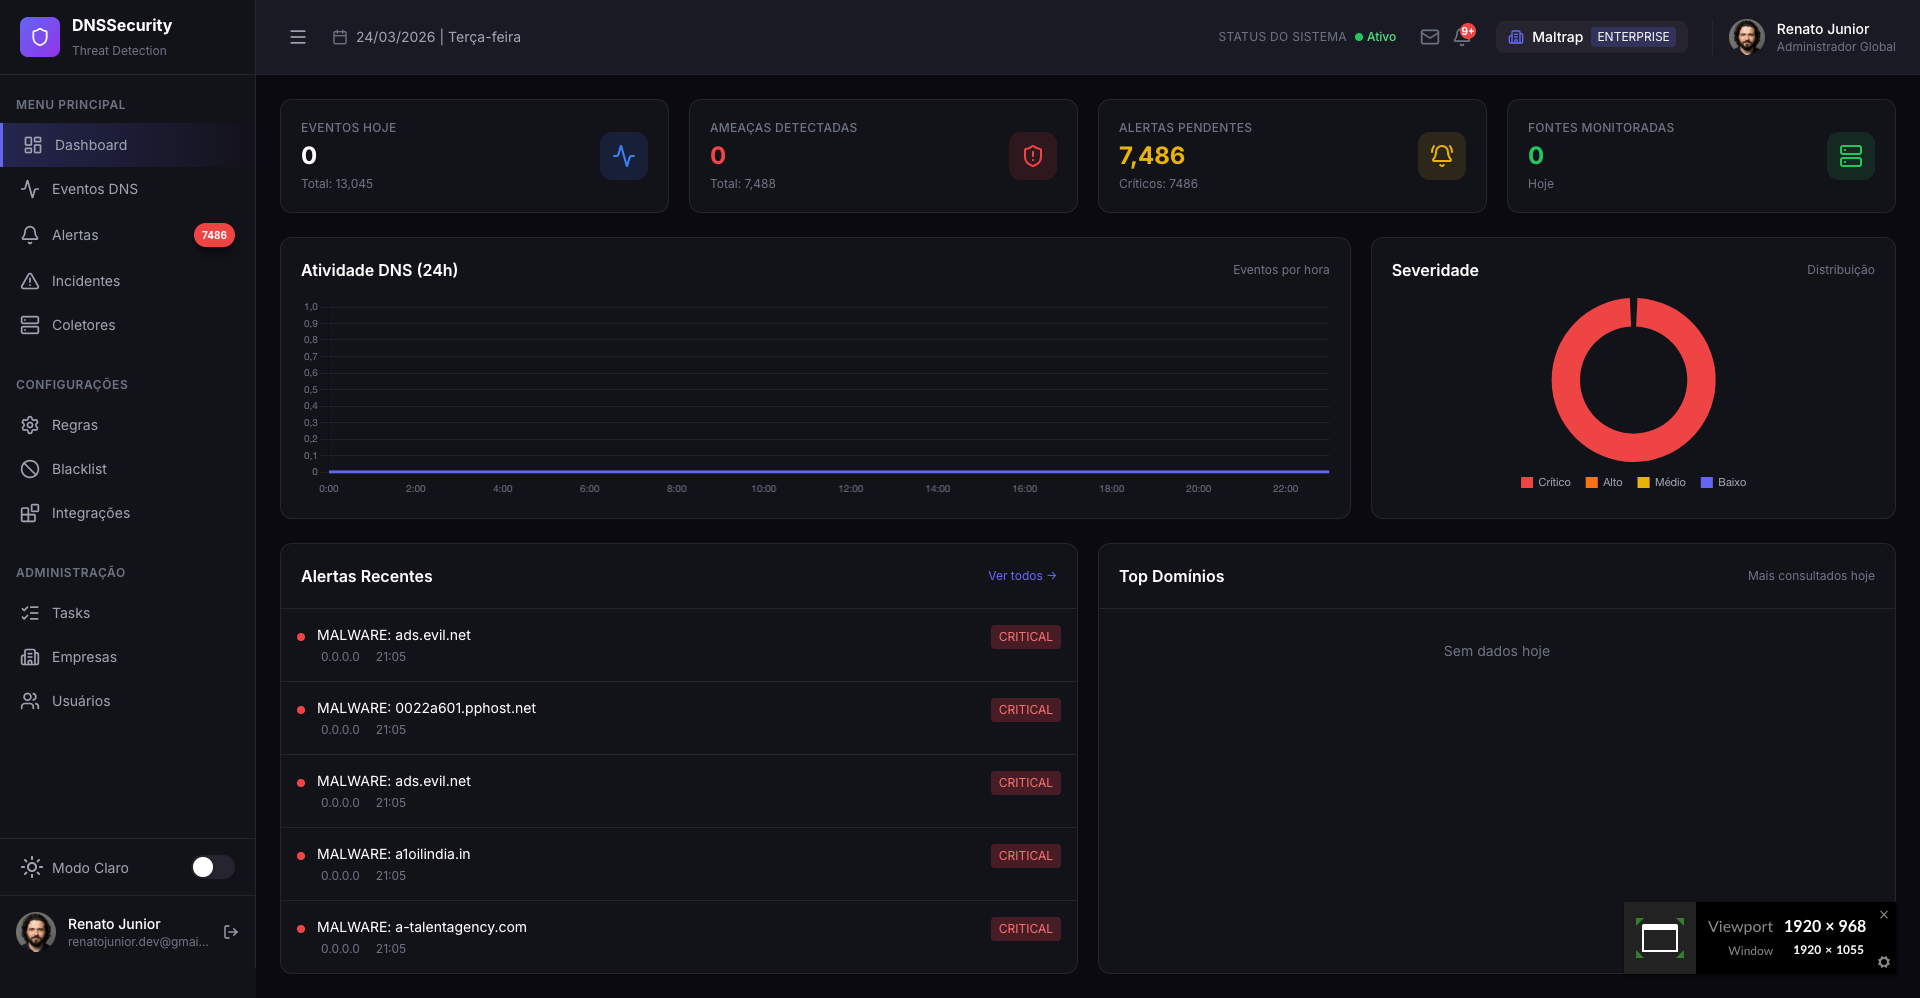View notifications via the bell icon
This screenshot has width=1920, height=998.
pos(1461,37)
